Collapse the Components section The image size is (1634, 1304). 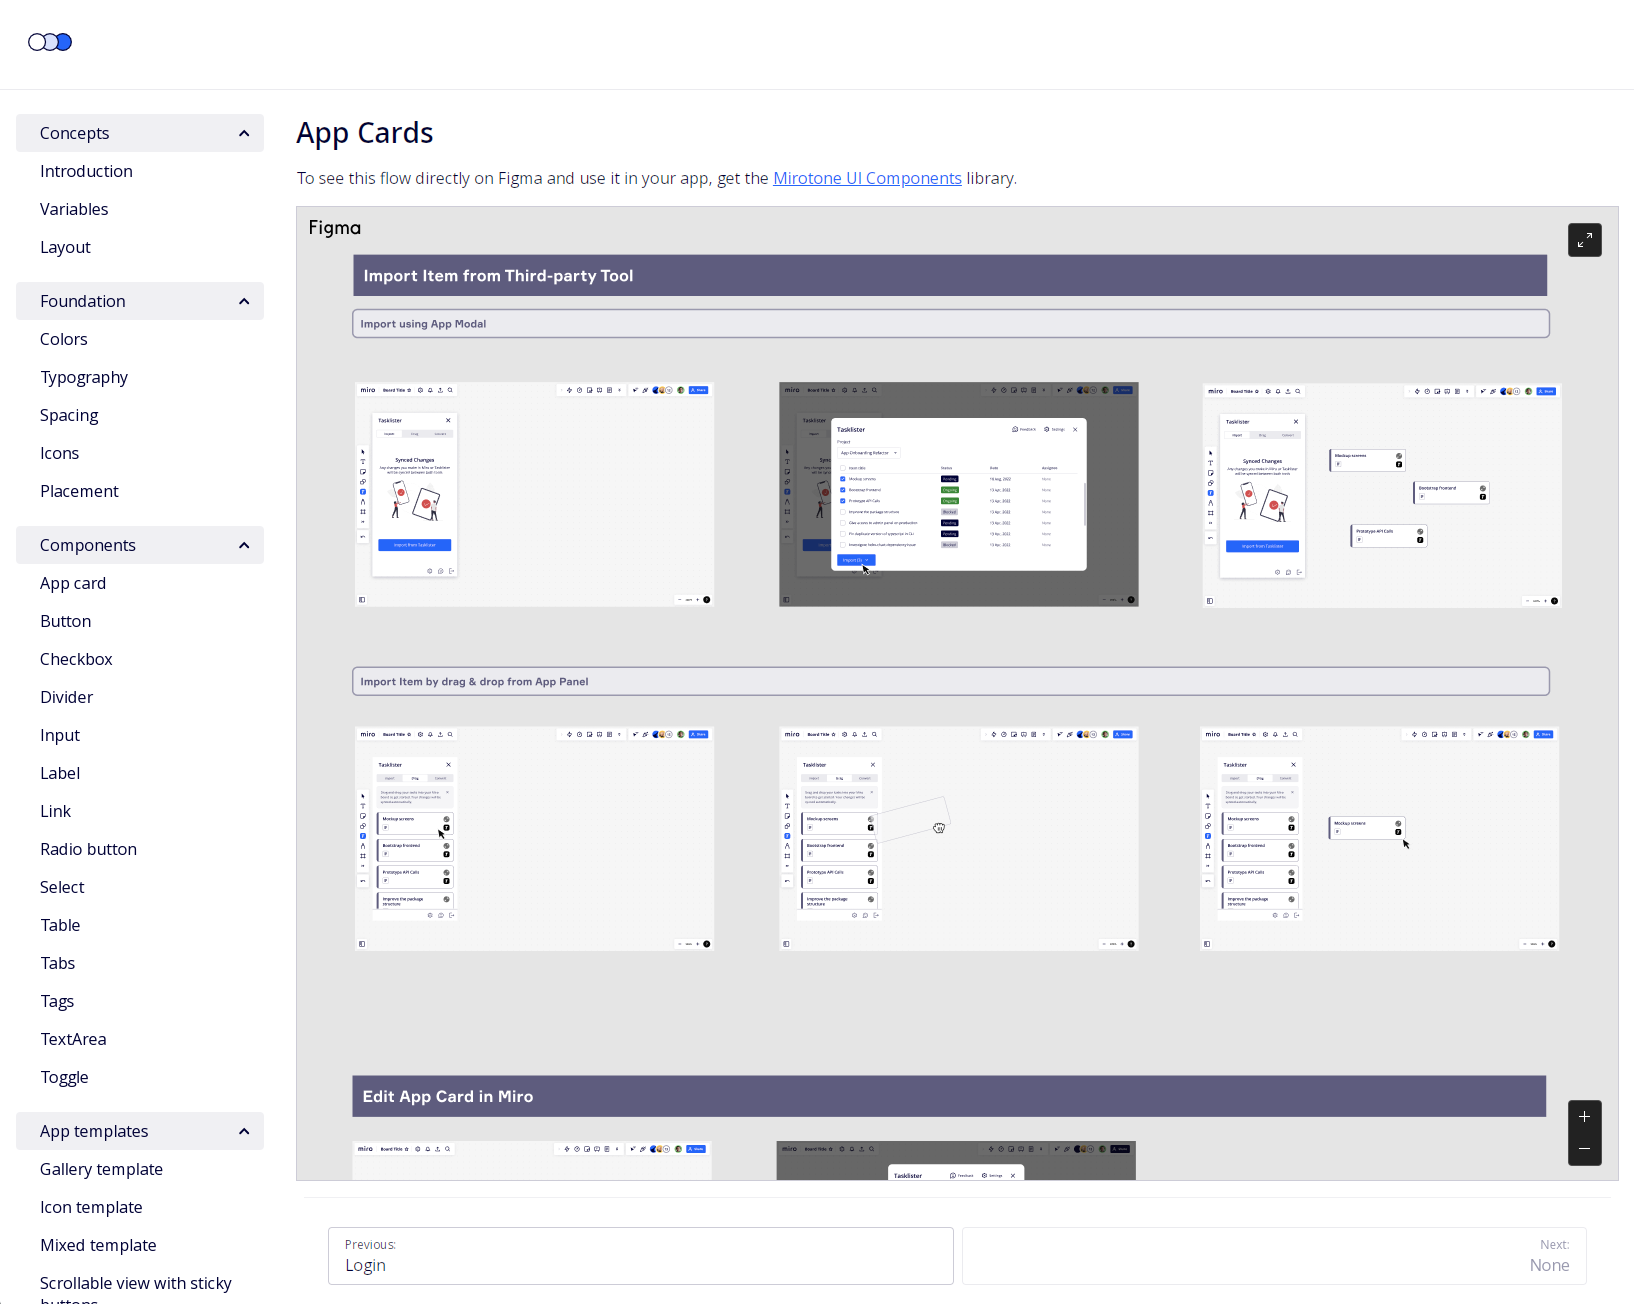pos(244,546)
